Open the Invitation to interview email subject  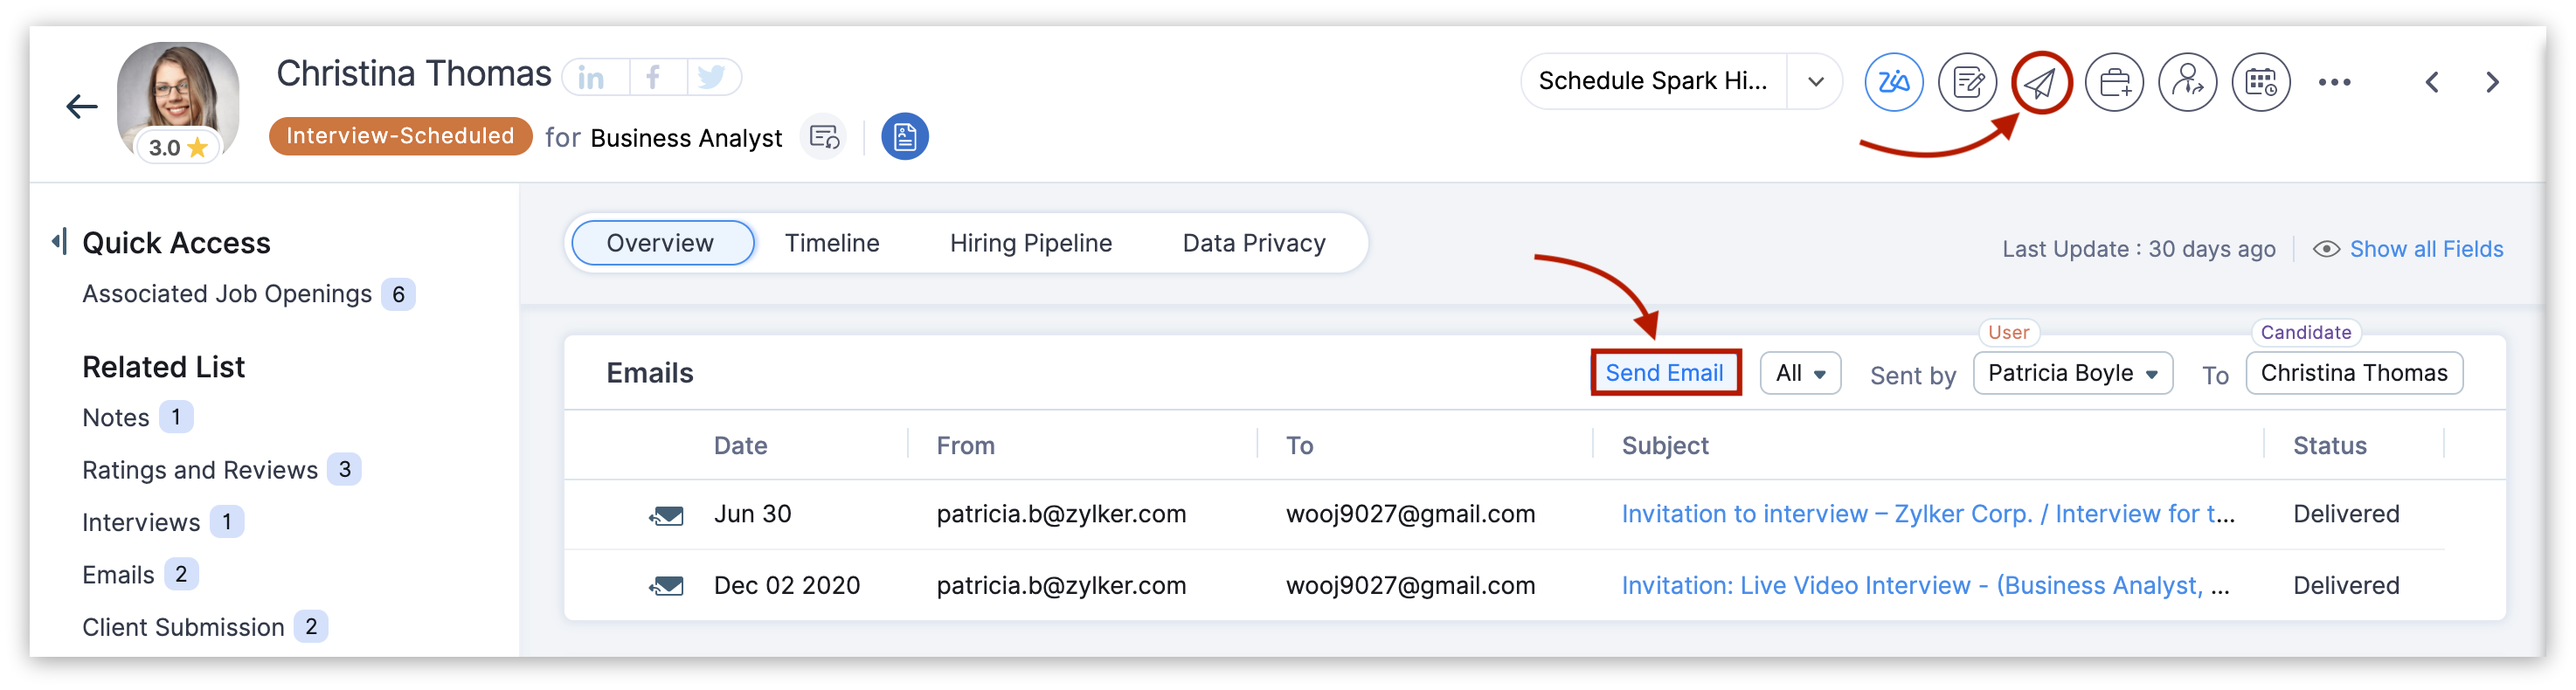[x=1926, y=514]
